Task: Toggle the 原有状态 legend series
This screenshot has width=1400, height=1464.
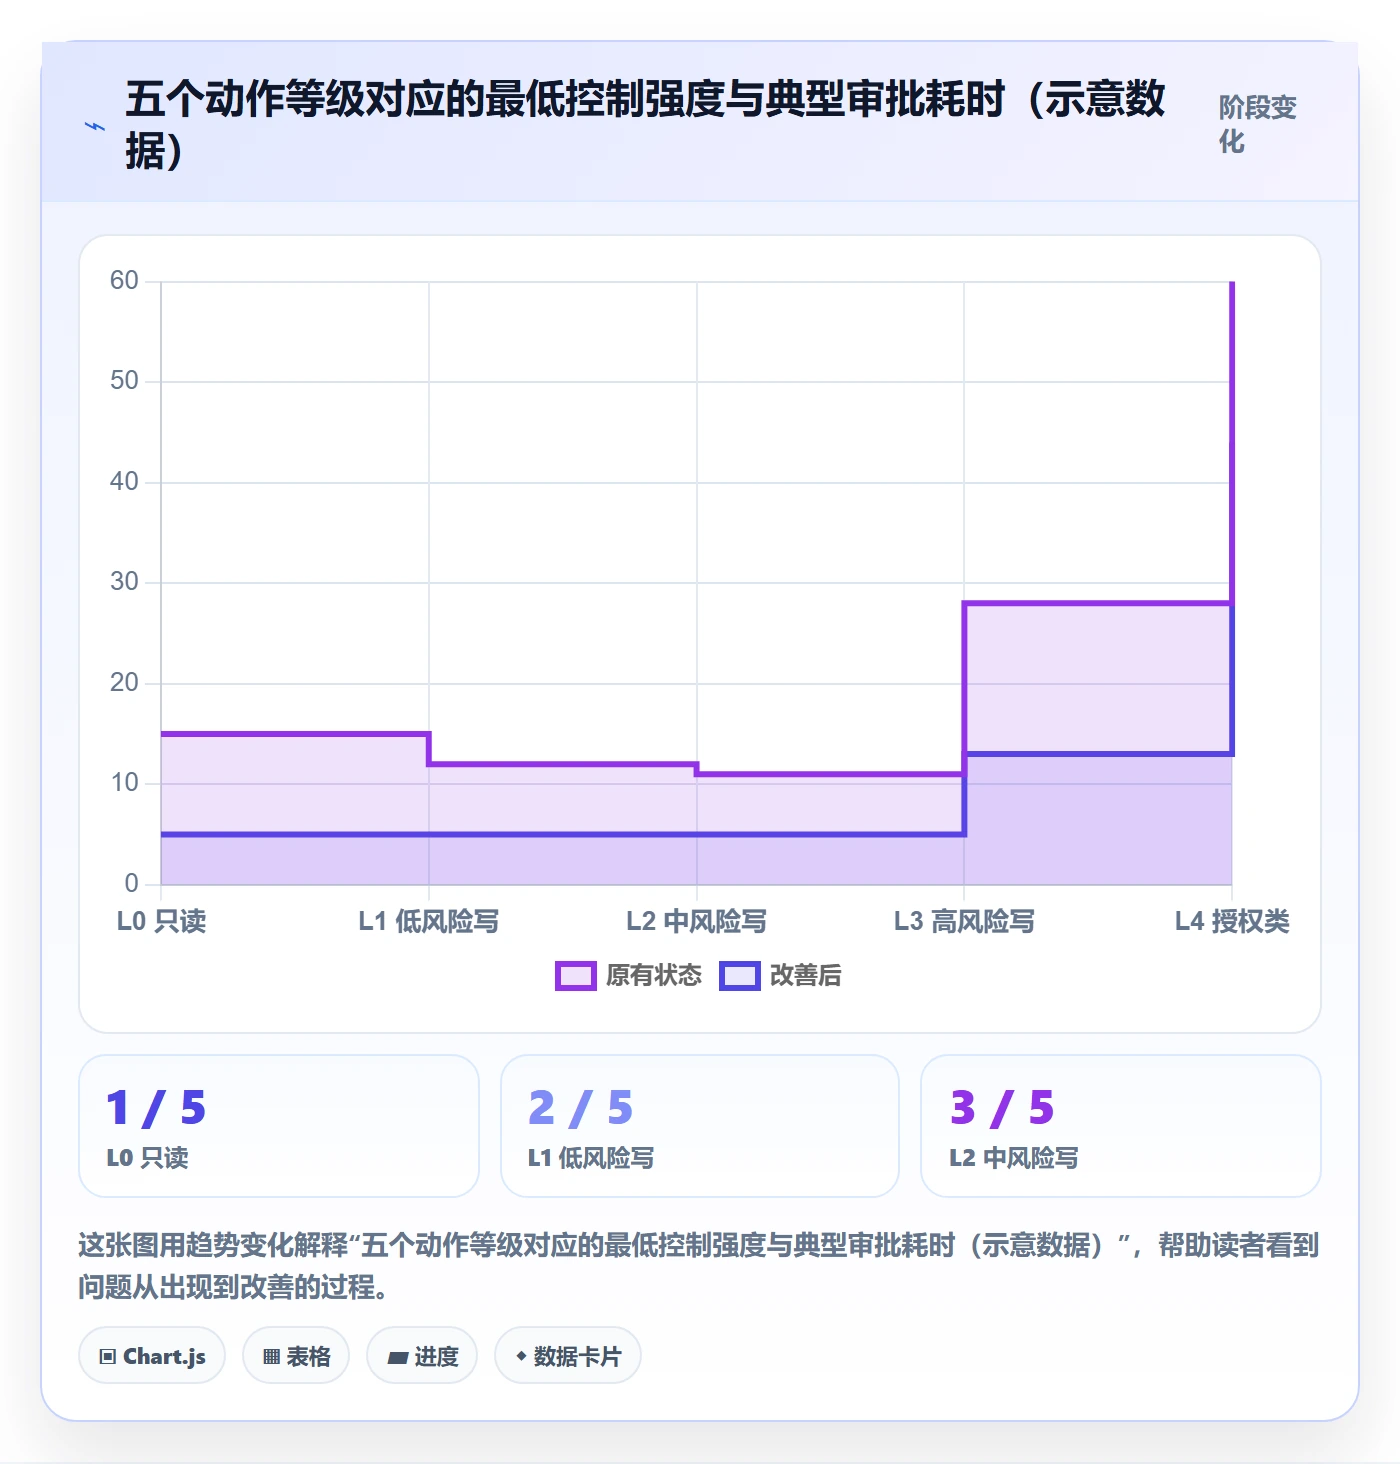Action: (x=629, y=975)
